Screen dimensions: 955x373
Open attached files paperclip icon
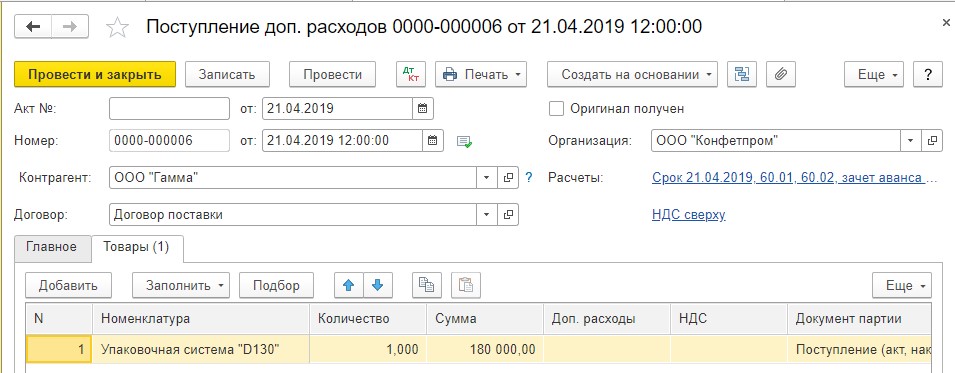780,74
